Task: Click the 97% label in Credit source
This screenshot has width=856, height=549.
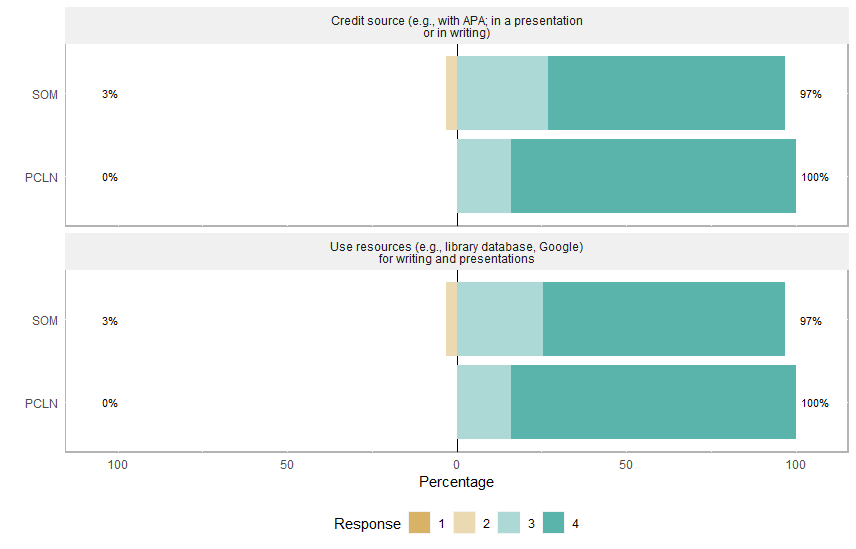Action: [810, 95]
